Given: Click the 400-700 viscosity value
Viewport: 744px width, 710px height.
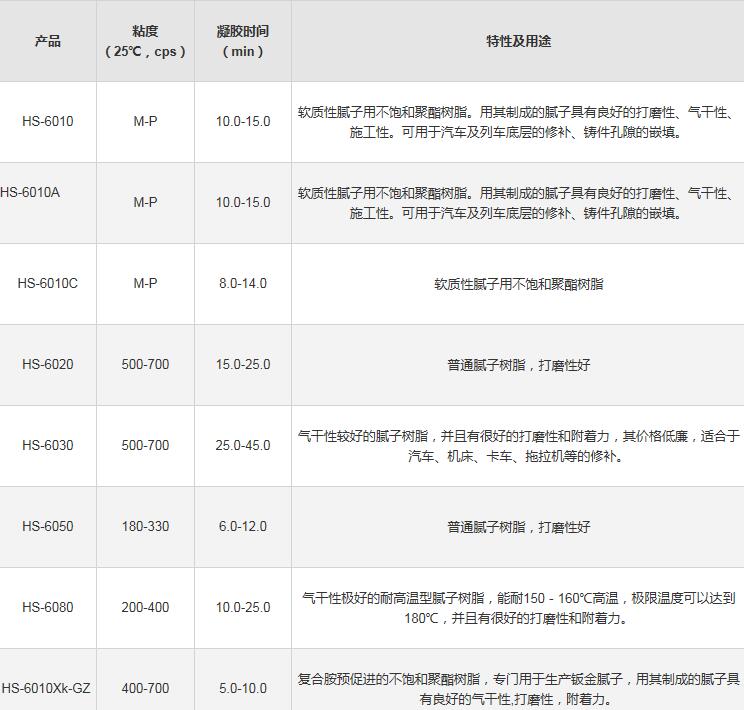Looking at the screenshot, I should tap(145, 688).
